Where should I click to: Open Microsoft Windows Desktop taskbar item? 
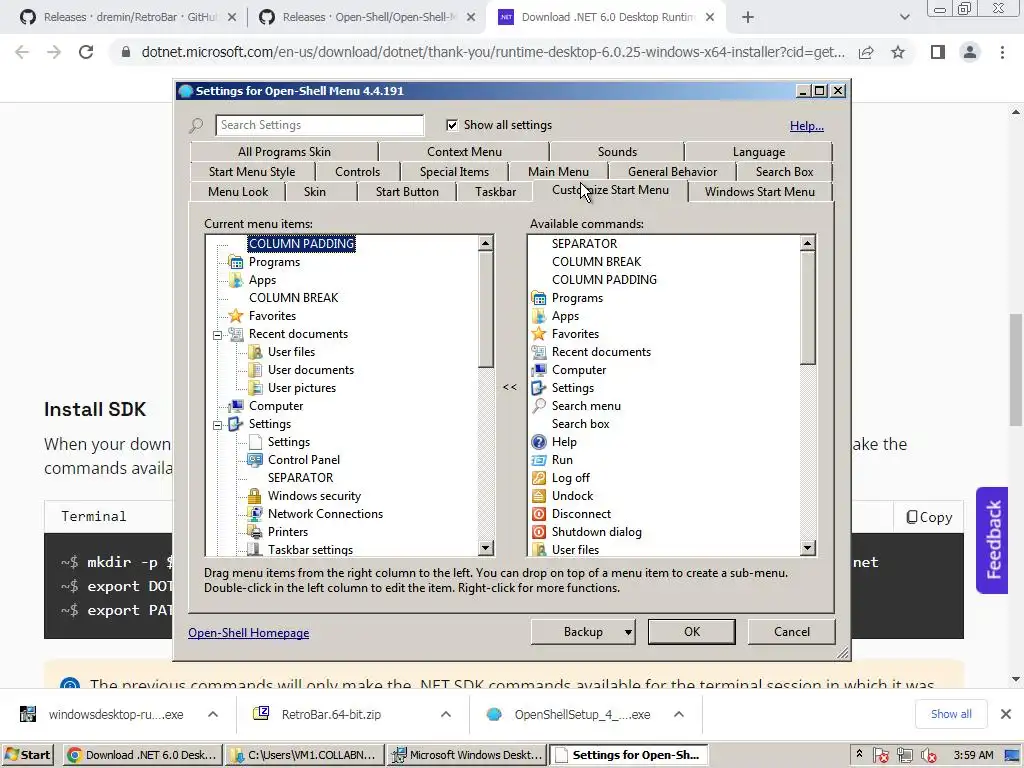(x=467, y=756)
